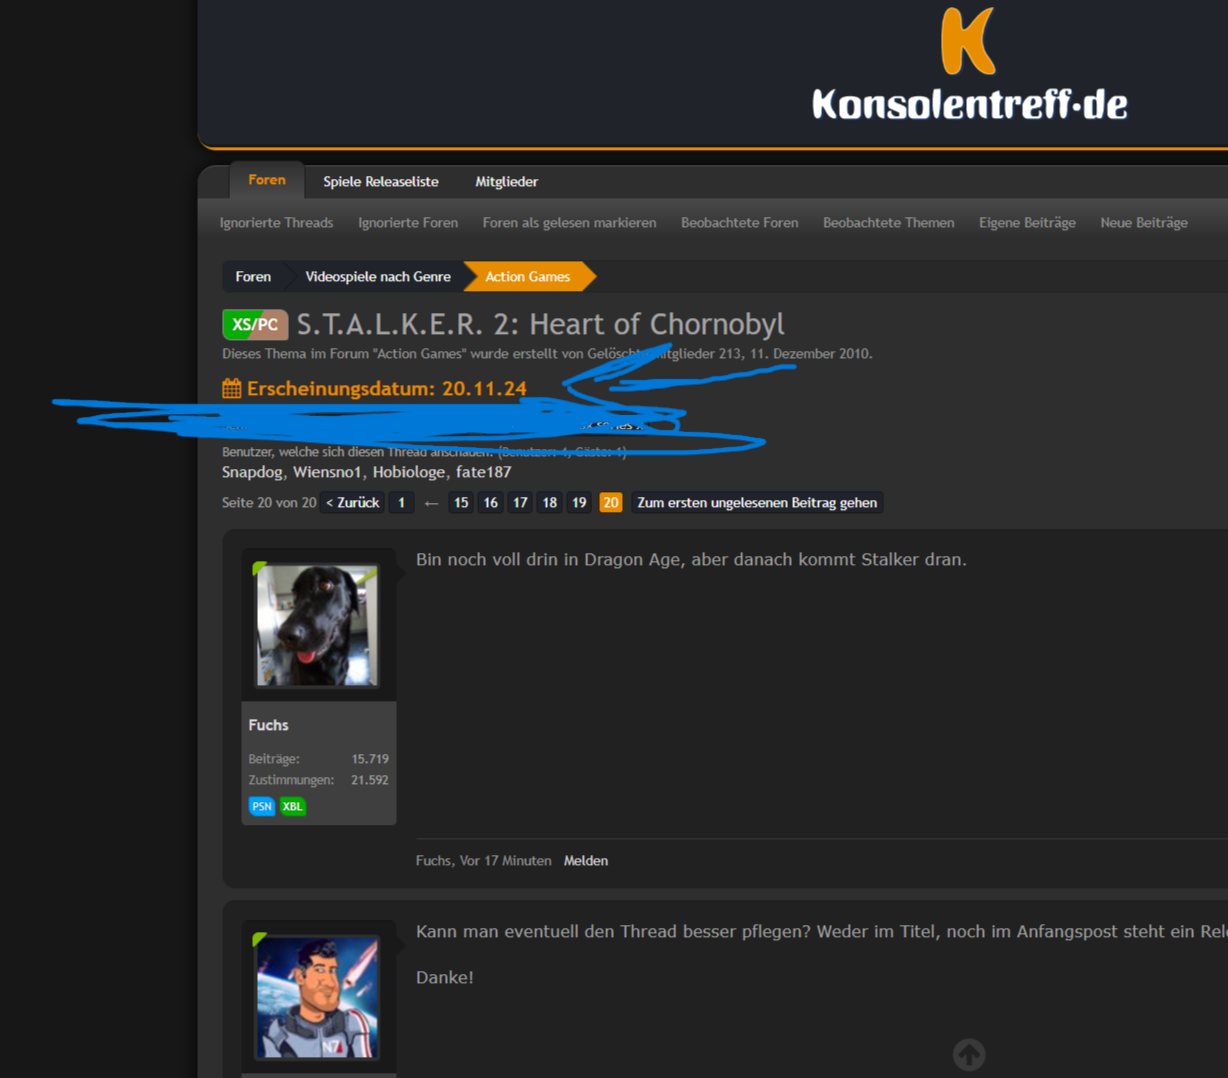The height and width of the screenshot is (1078, 1228).
Task: Open the Mitglieder tab
Action: (x=506, y=181)
